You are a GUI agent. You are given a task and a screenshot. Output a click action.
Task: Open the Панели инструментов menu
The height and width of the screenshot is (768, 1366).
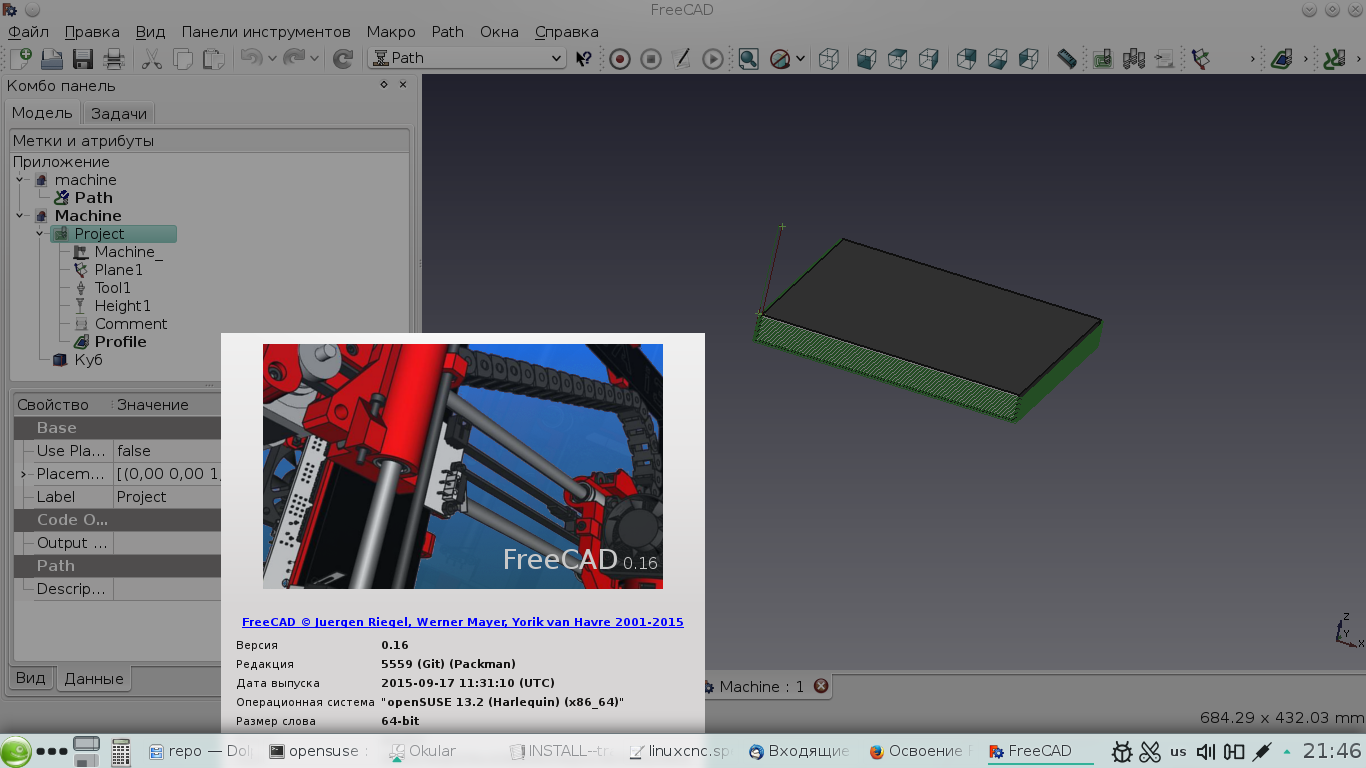pos(266,31)
